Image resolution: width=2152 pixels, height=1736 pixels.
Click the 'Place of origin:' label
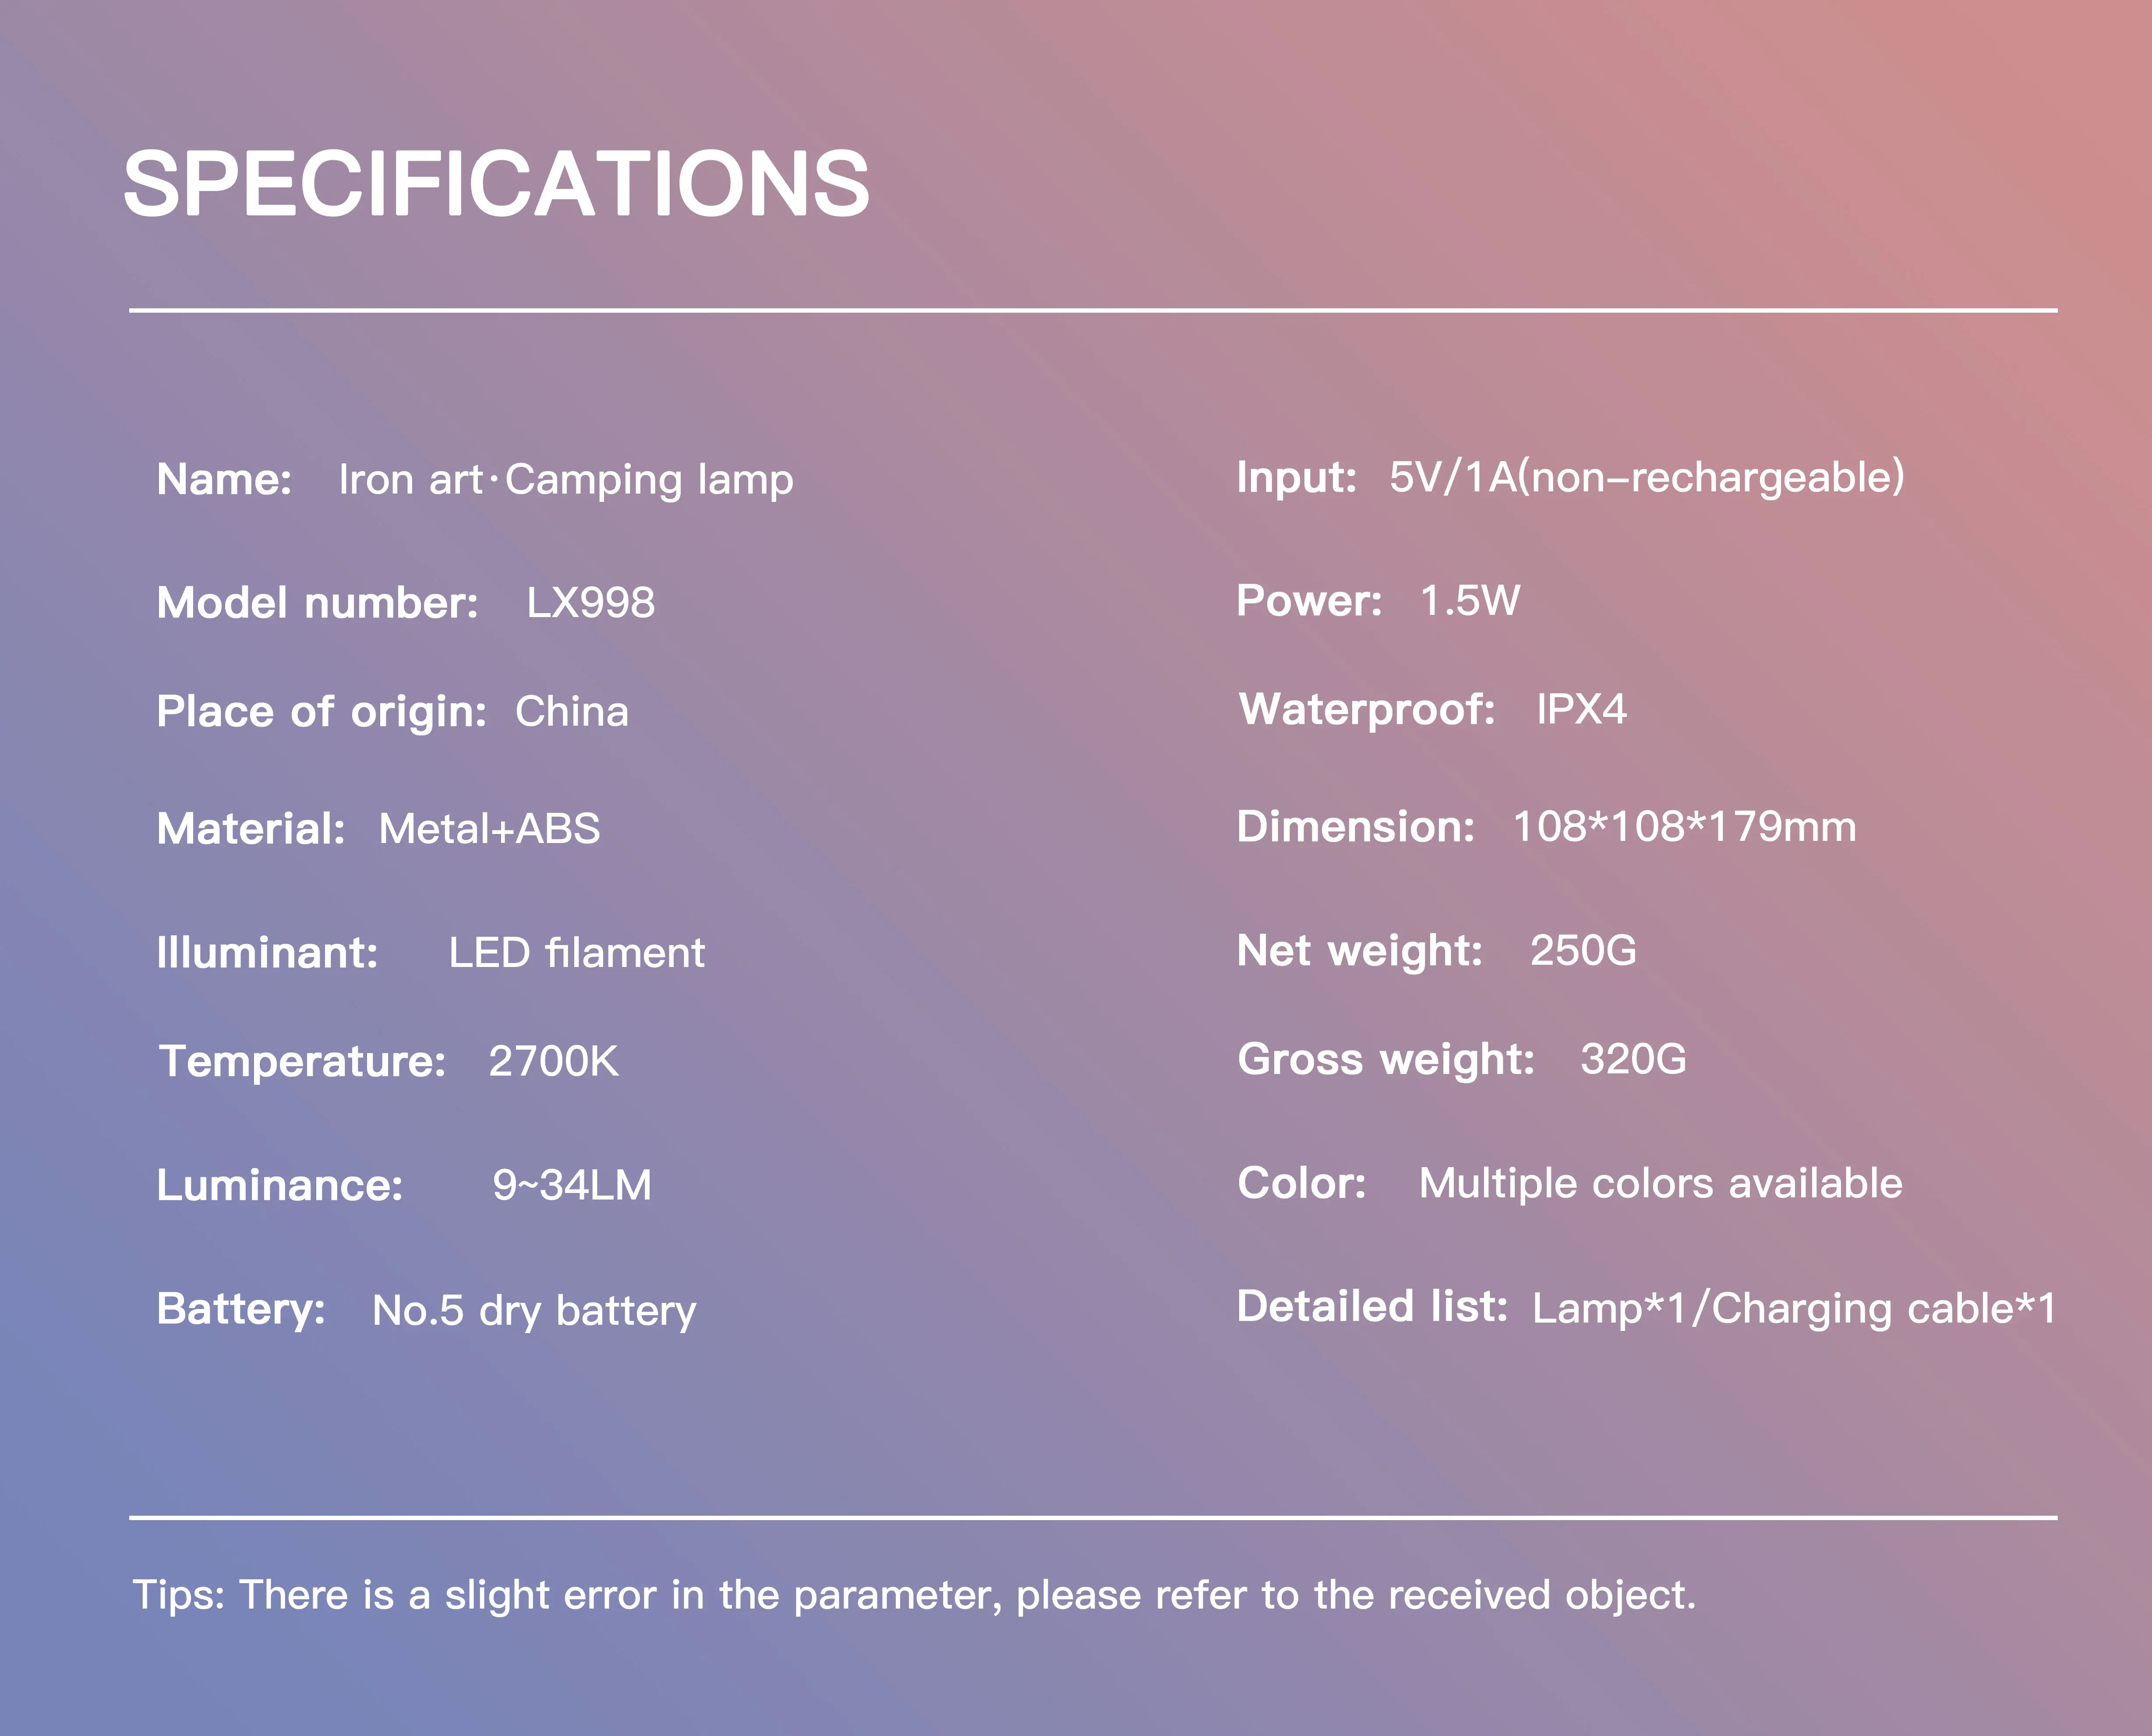321,712
